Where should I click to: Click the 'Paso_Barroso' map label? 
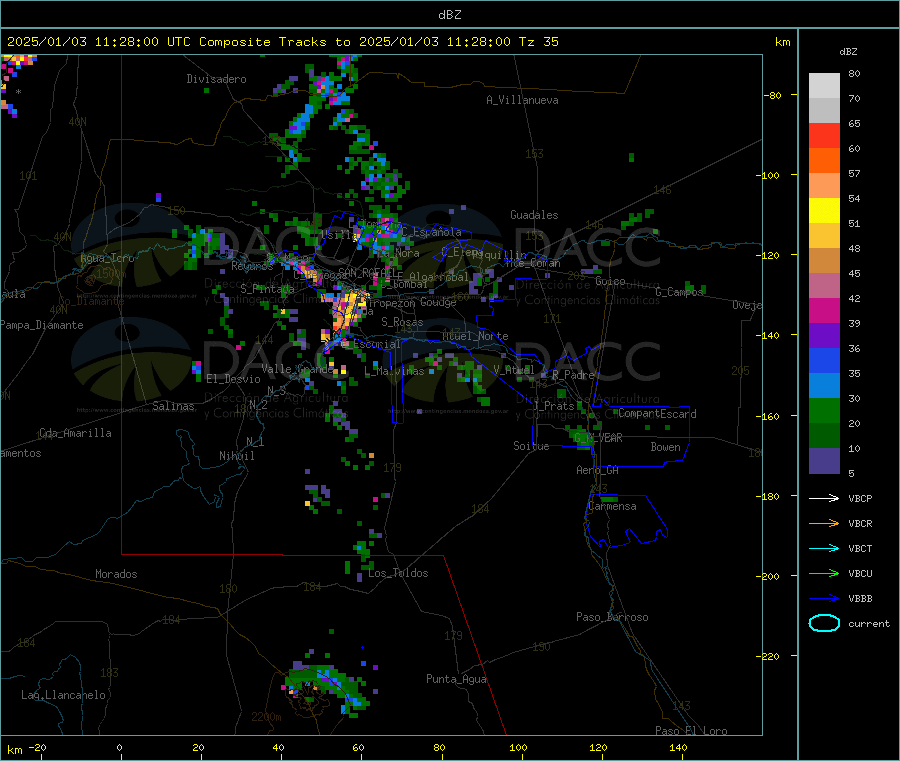click(x=612, y=617)
